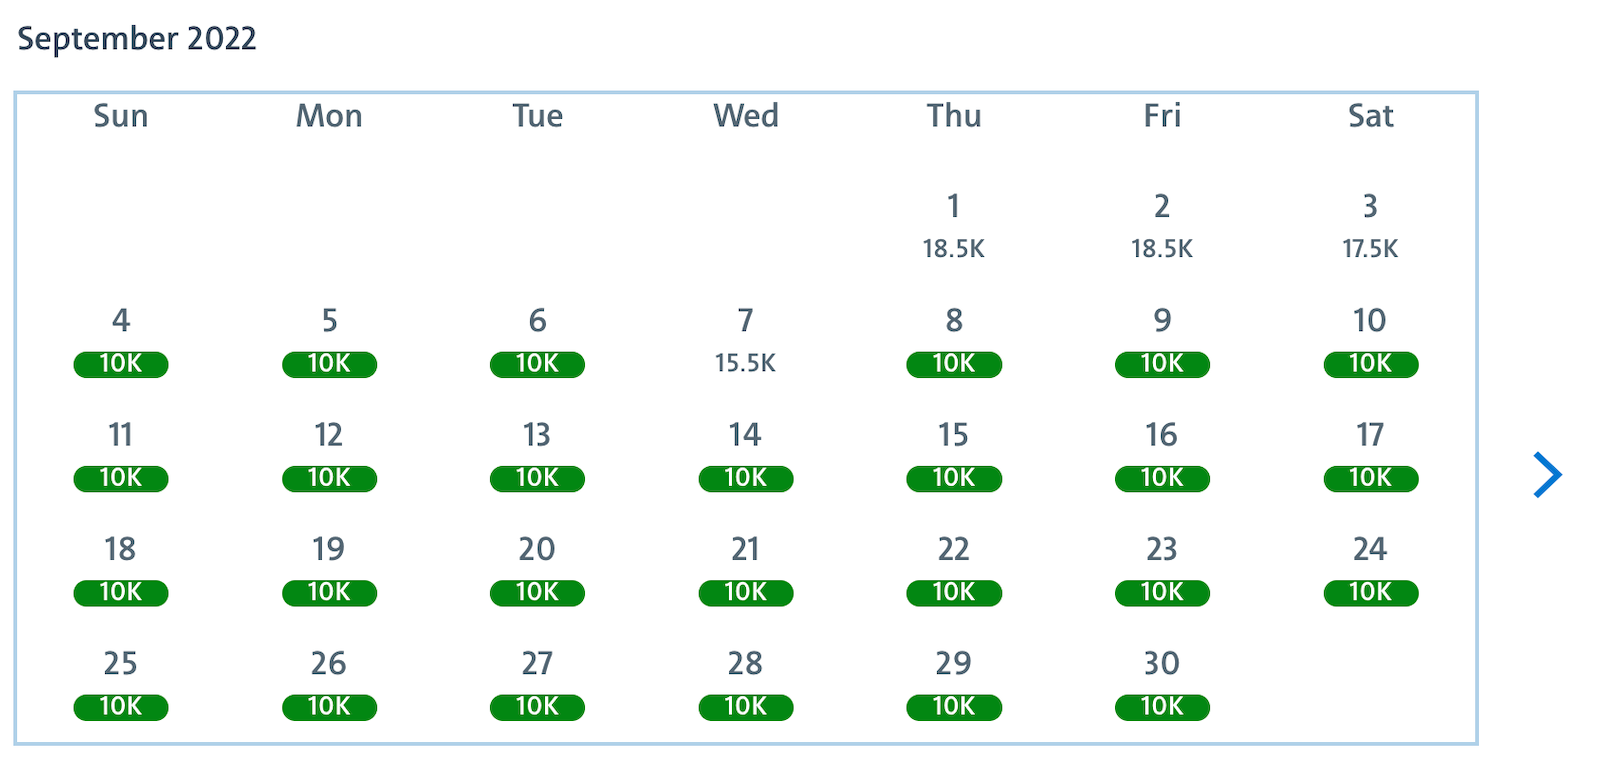Click the 10K price pill on September 17
The height and width of the screenshot is (762, 1600).
[1370, 478]
